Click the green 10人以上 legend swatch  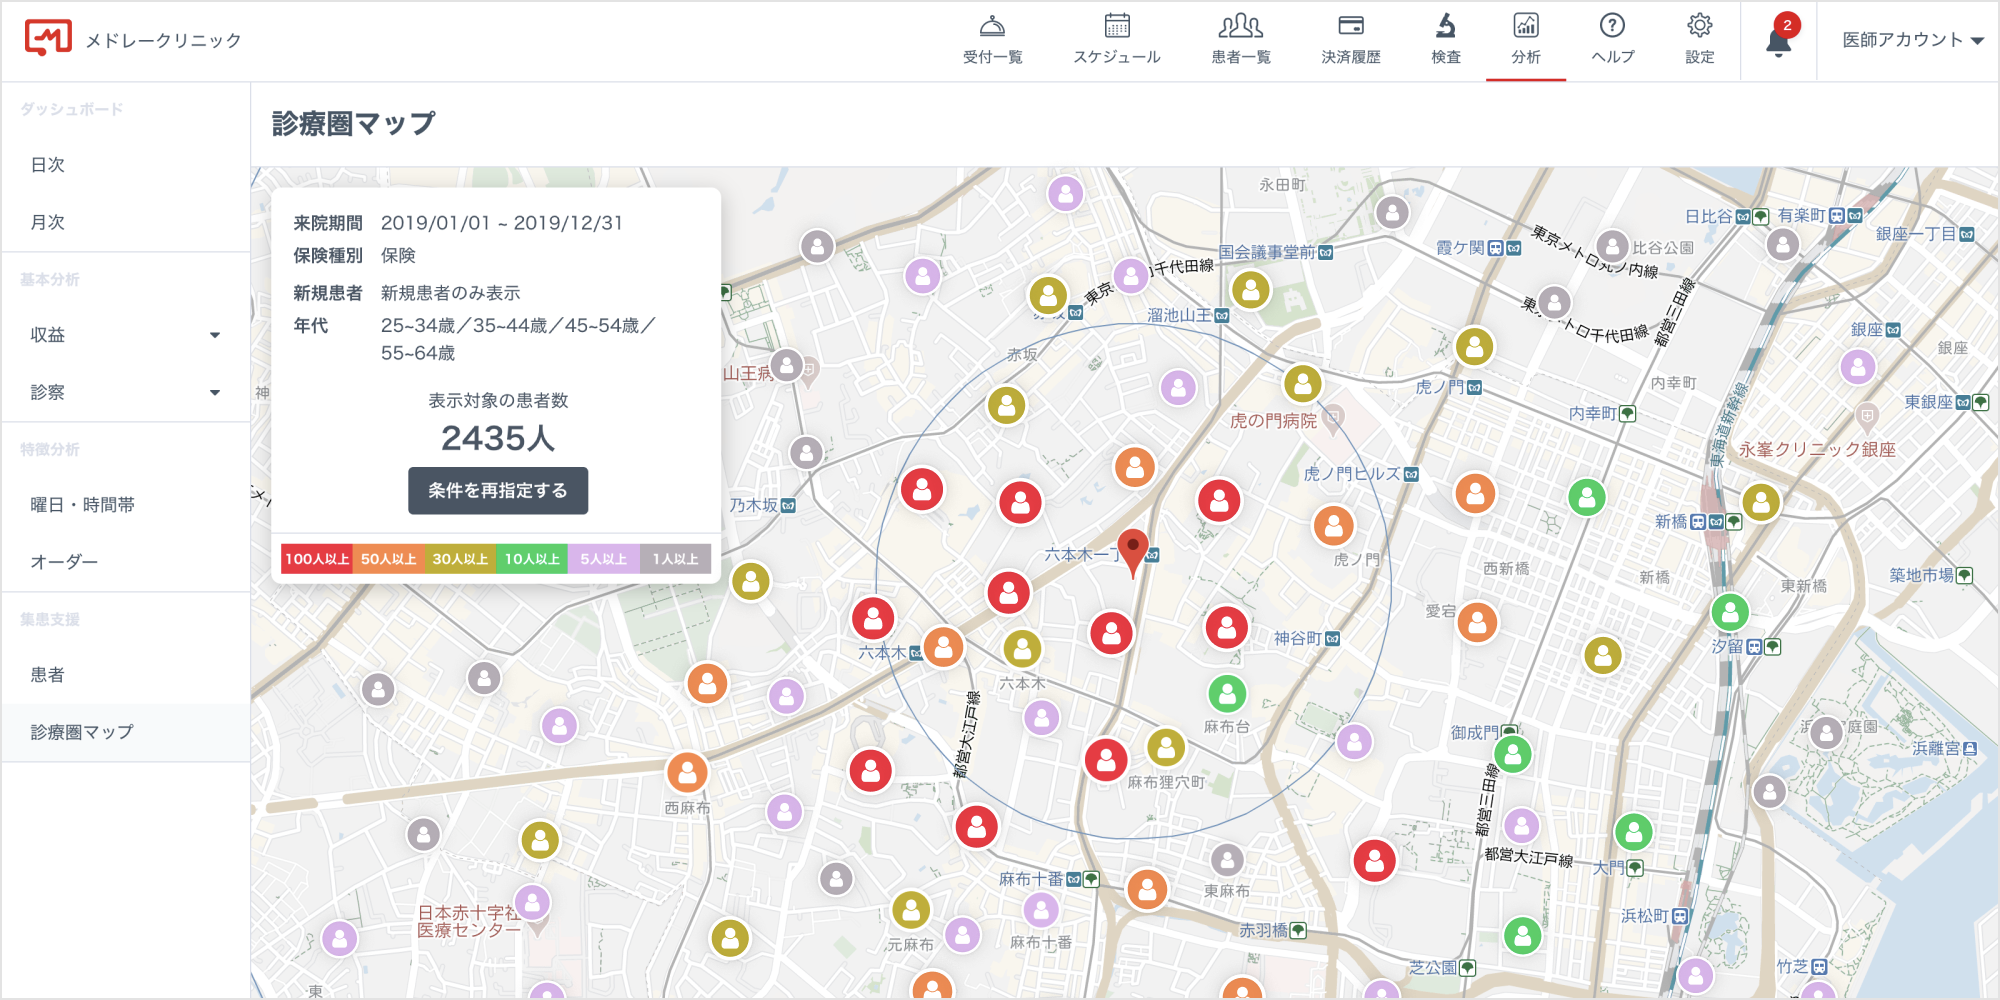532,559
